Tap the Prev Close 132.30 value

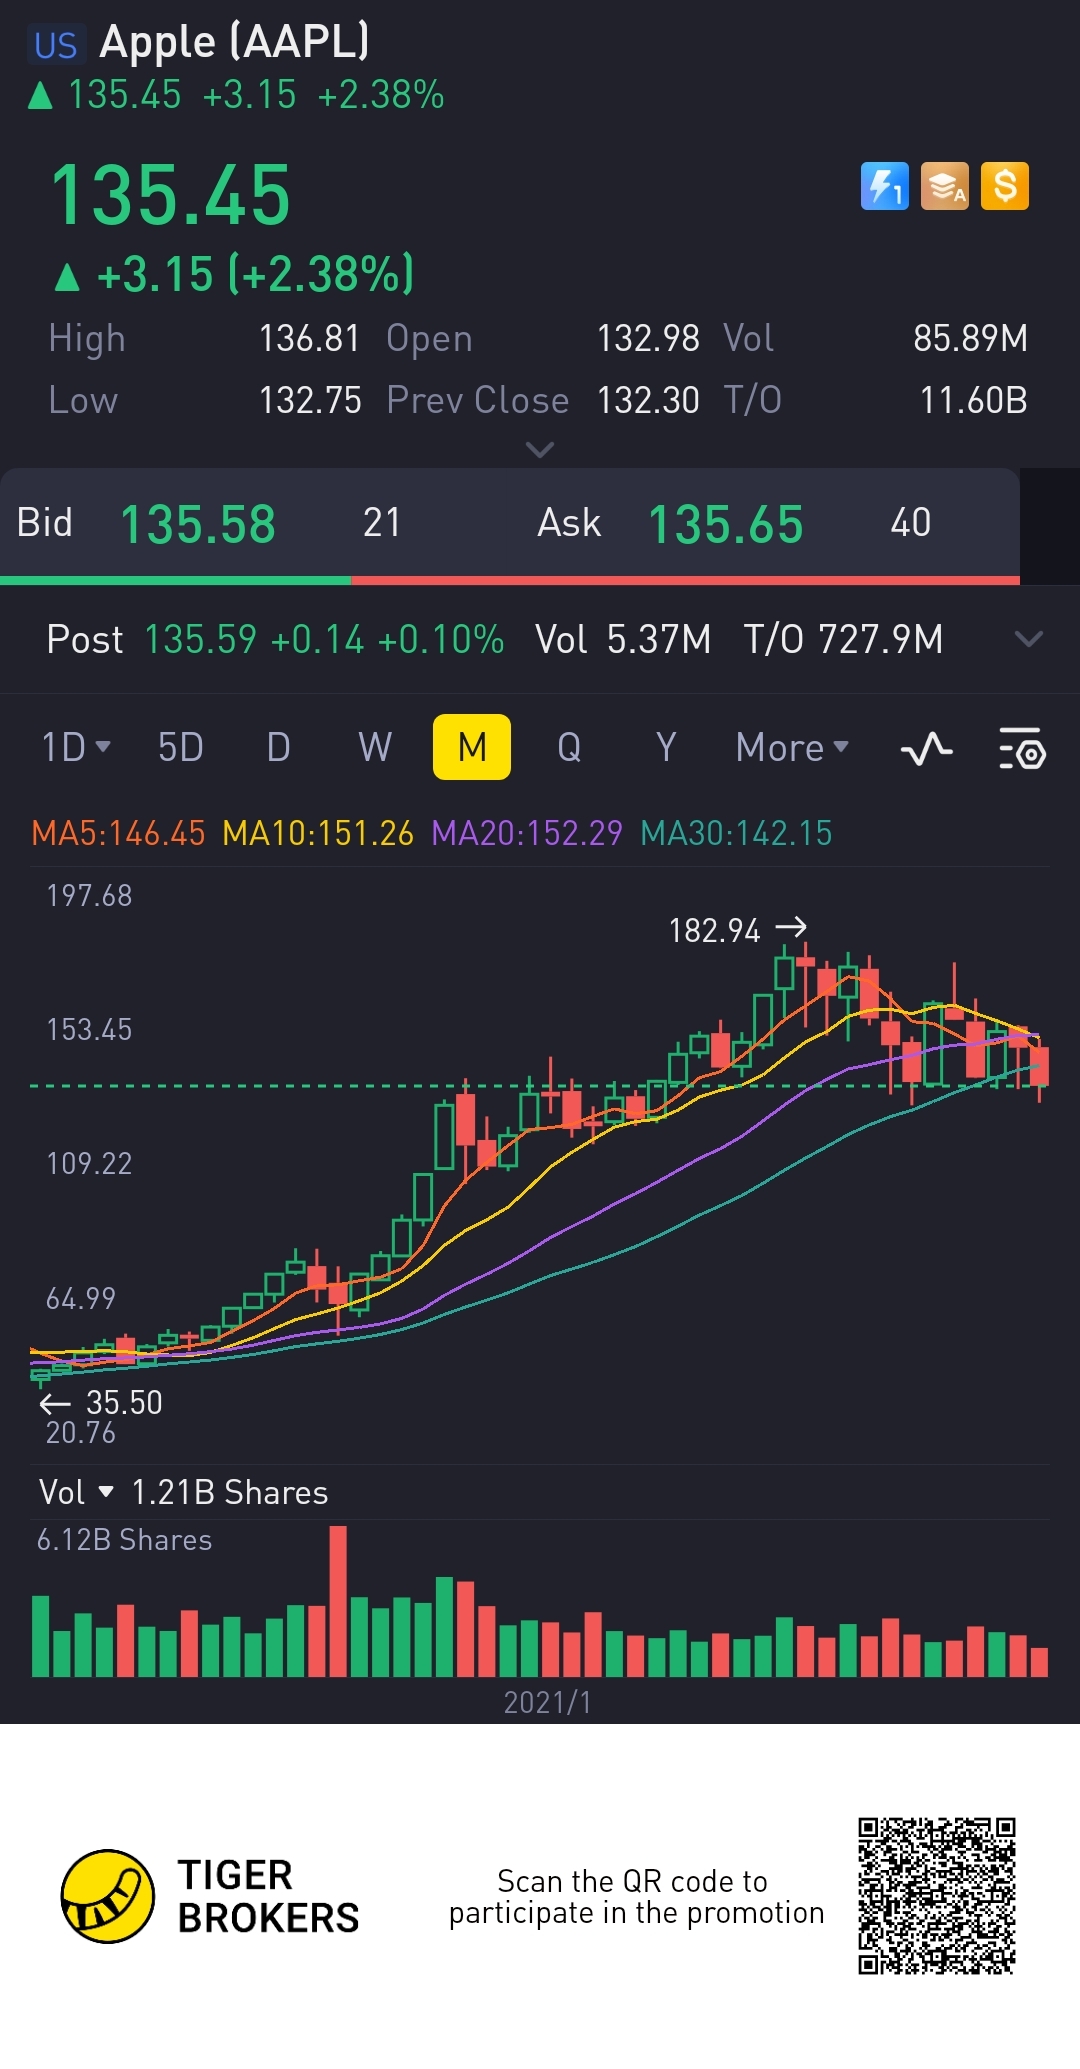[x=648, y=400]
